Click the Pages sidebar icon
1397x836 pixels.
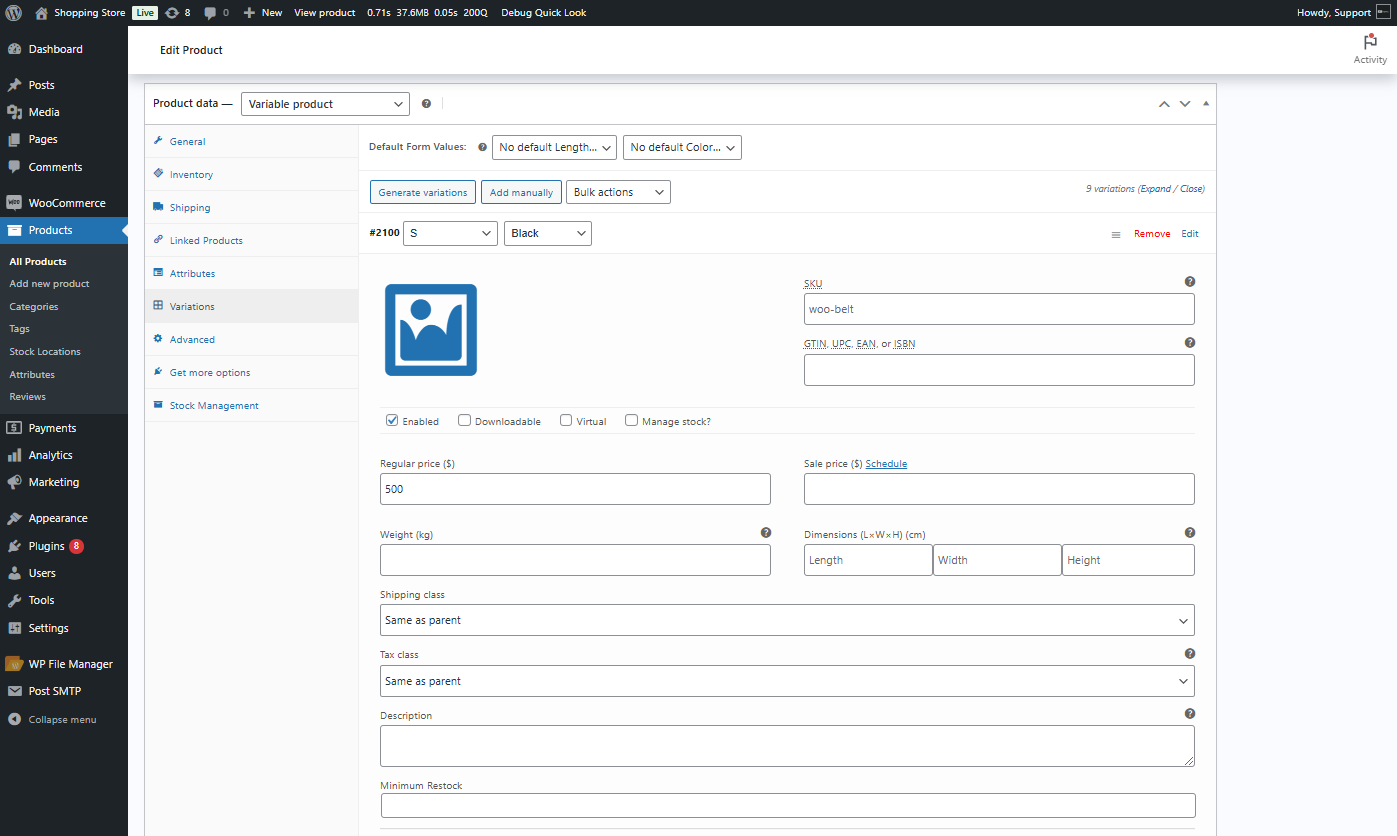pyautogui.click(x=14, y=139)
